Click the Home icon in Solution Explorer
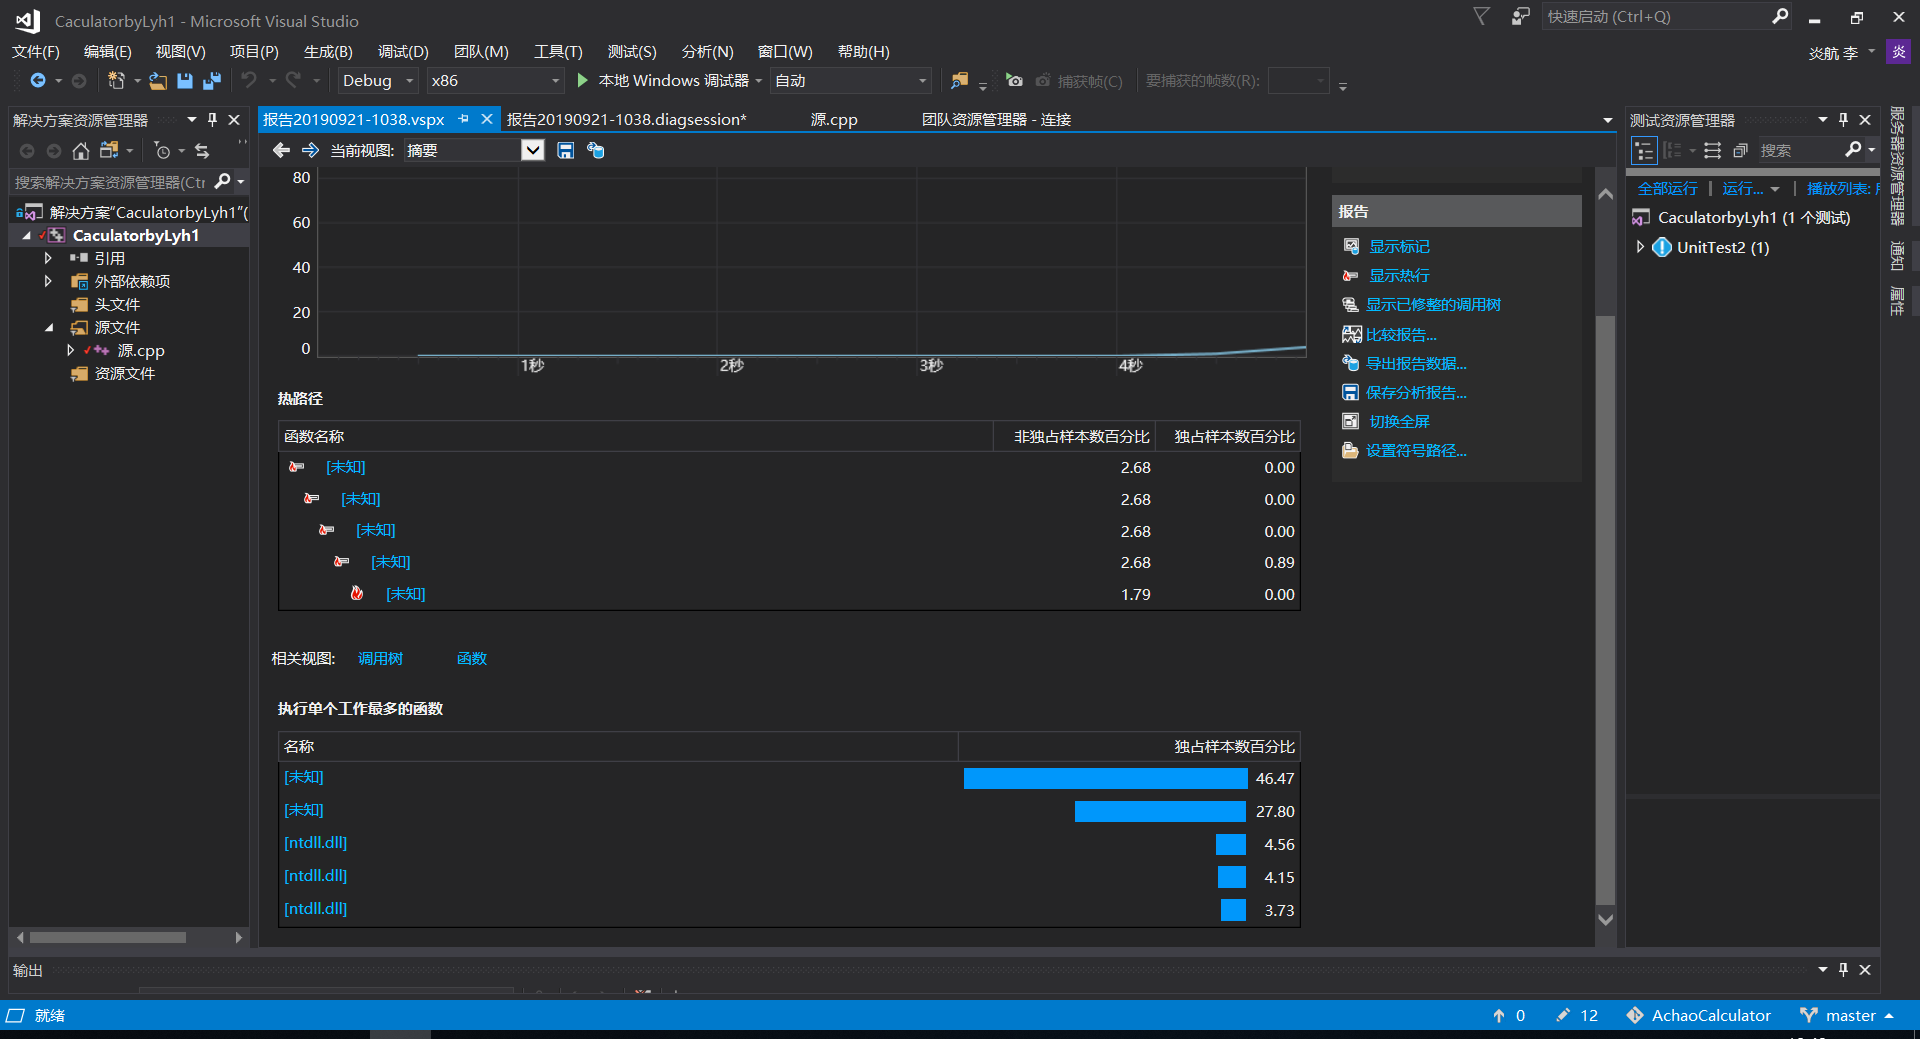This screenshot has height=1039, width=1920. coord(81,150)
